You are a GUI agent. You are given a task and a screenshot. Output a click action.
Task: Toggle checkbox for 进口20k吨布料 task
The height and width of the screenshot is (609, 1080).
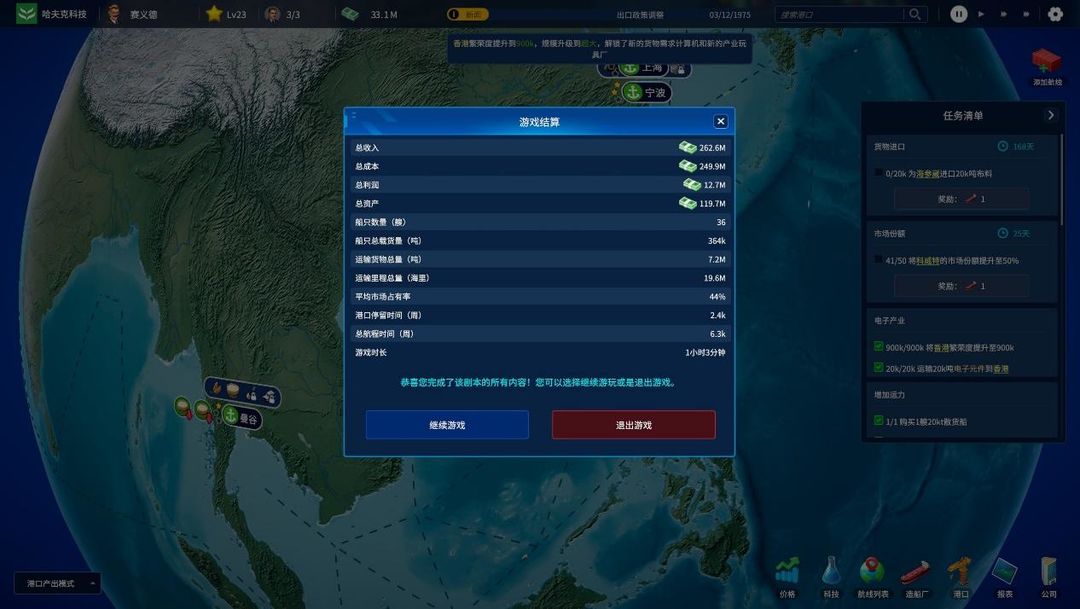click(878, 173)
